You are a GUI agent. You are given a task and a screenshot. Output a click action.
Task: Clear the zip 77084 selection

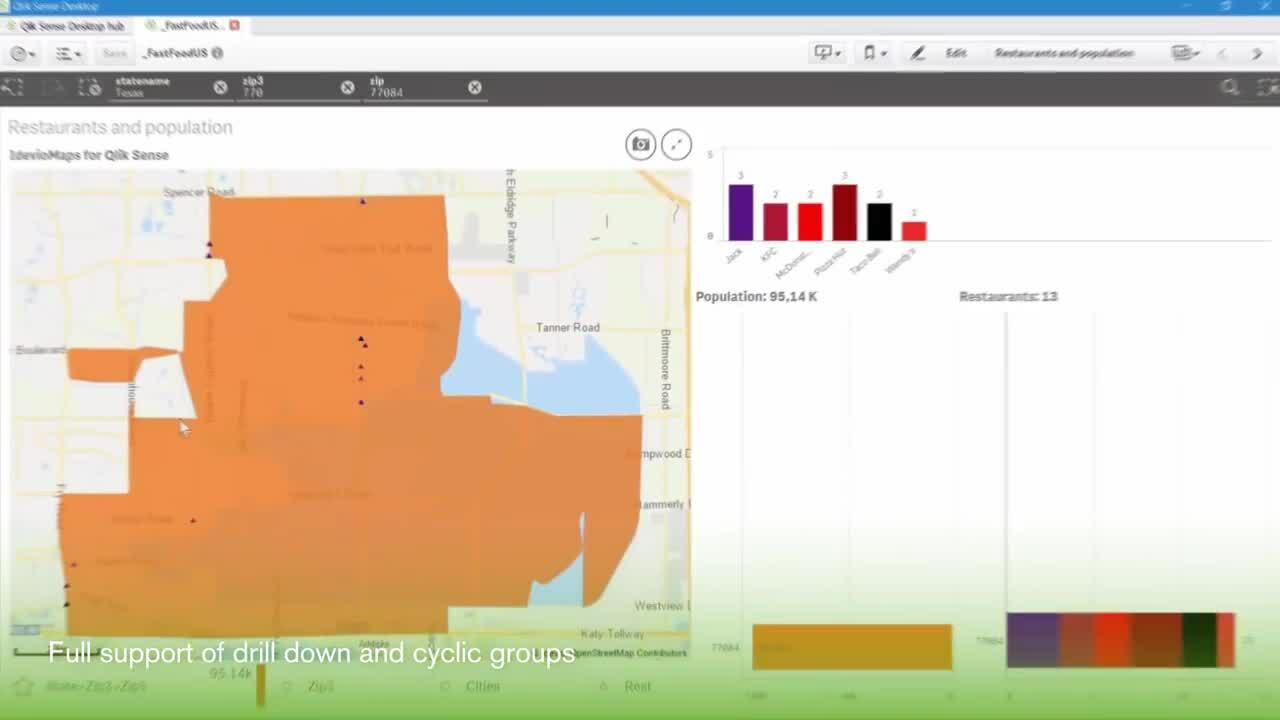pyautogui.click(x=475, y=87)
